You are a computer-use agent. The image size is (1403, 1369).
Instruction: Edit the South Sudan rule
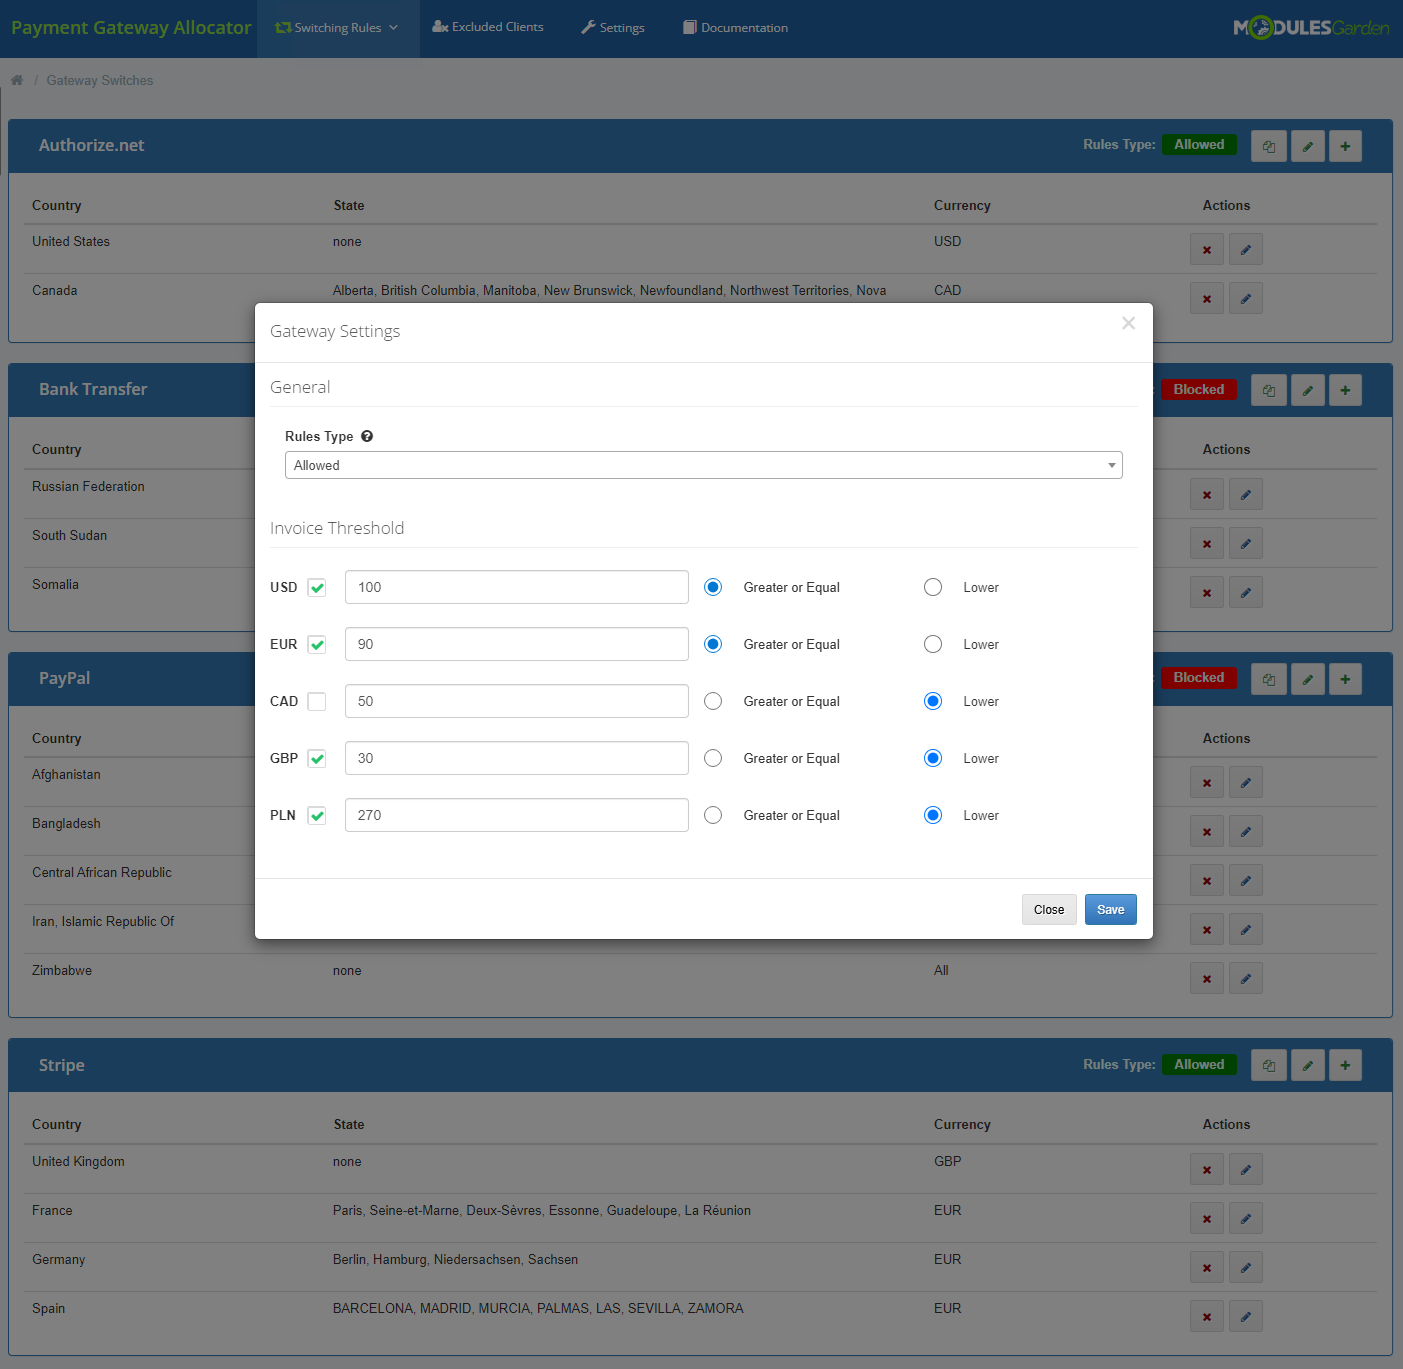click(x=1245, y=543)
